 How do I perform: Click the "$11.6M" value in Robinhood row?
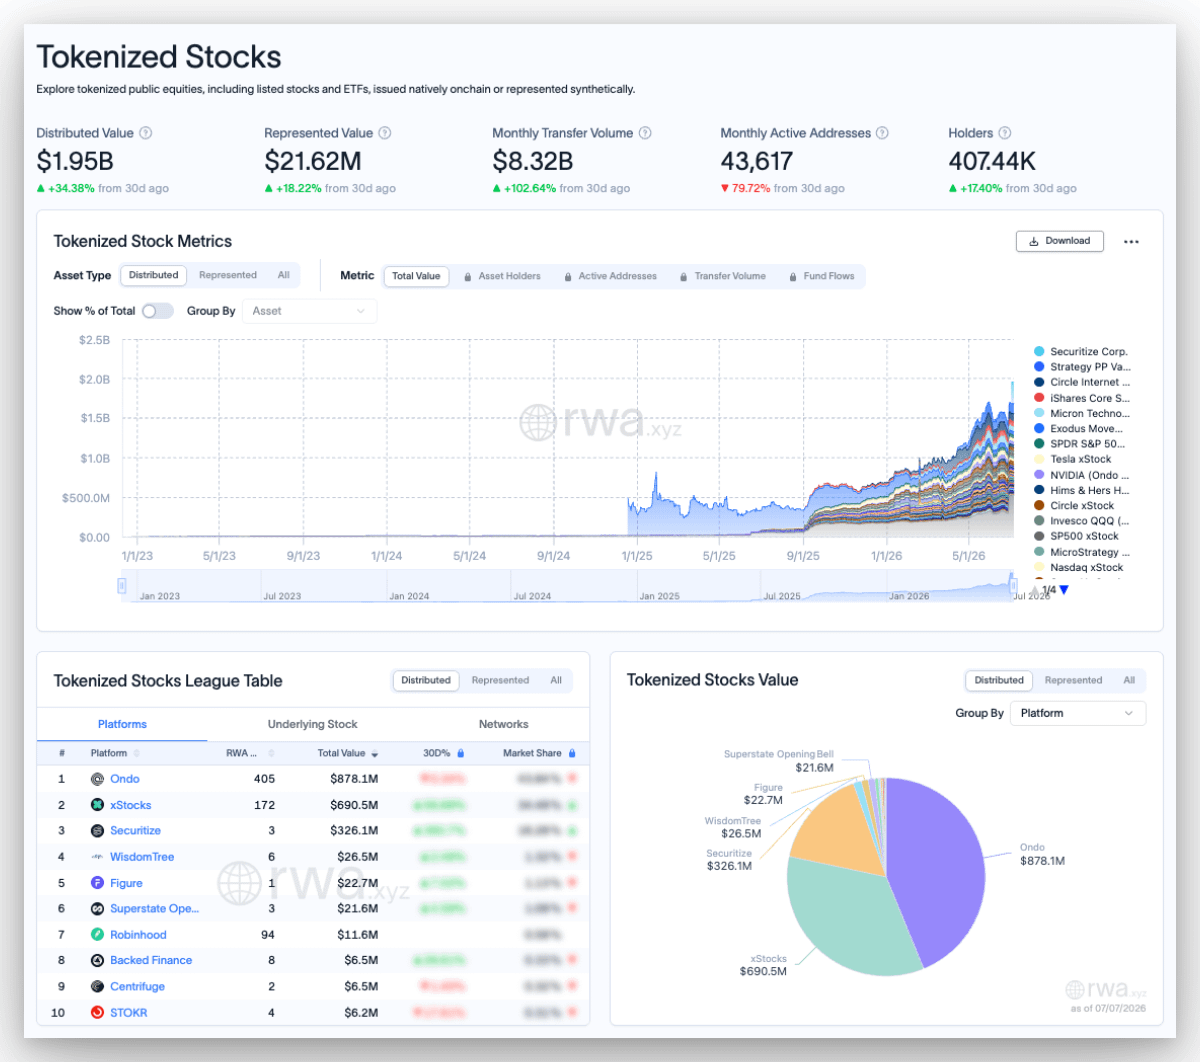(358, 935)
